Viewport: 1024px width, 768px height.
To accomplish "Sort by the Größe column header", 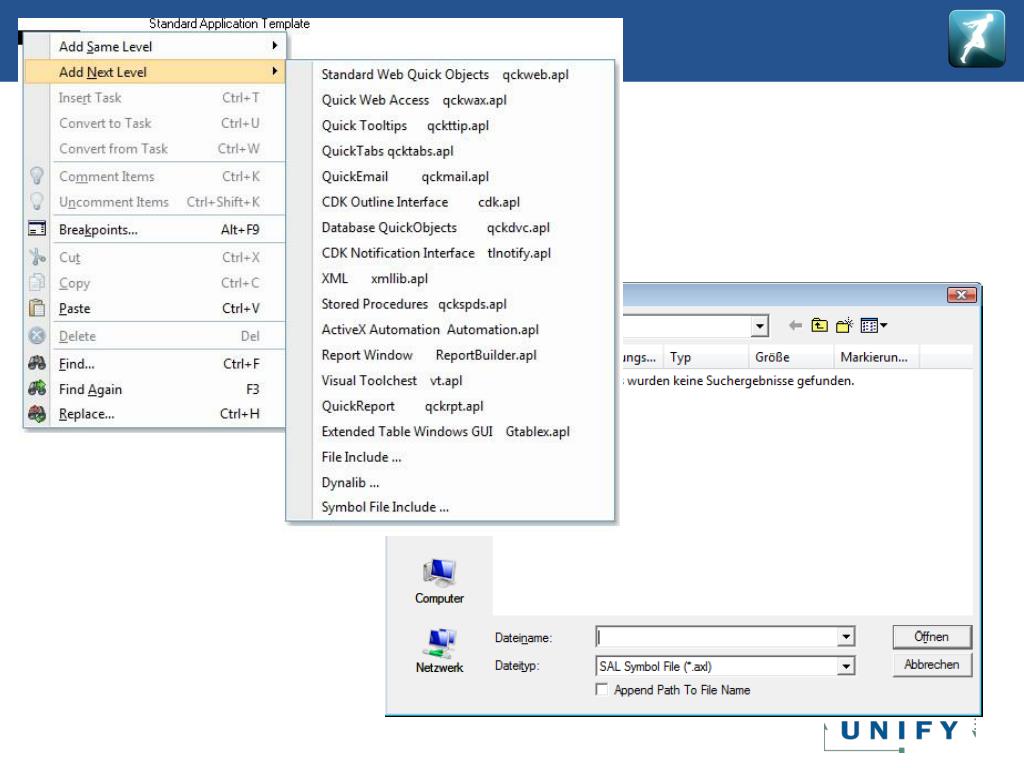I will (x=790, y=357).
